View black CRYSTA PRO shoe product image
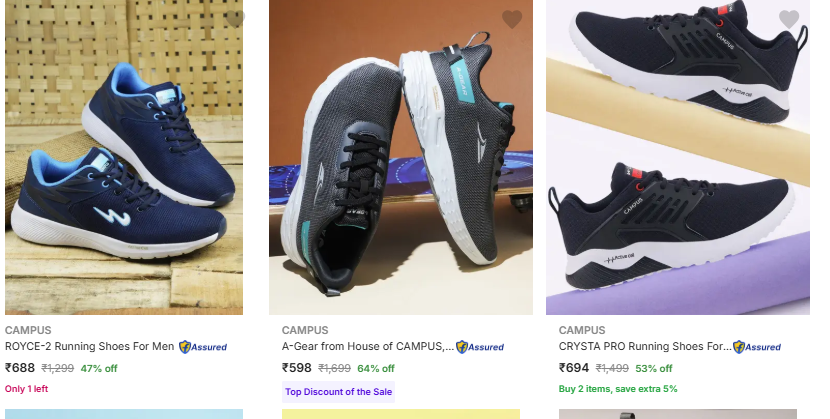The image size is (830, 419). click(678, 157)
